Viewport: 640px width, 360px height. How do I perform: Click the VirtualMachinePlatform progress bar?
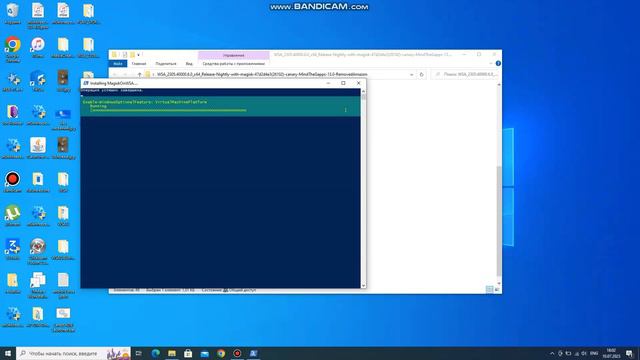pos(168,110)
